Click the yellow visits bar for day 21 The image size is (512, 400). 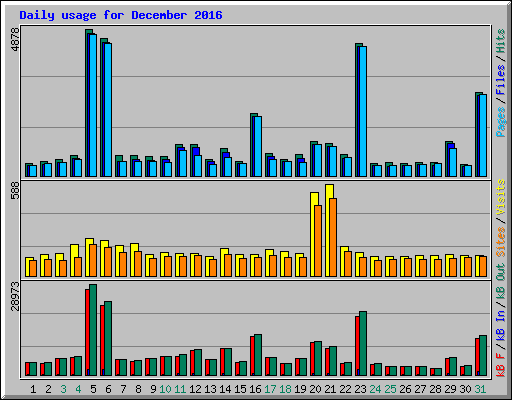(328, 230)
